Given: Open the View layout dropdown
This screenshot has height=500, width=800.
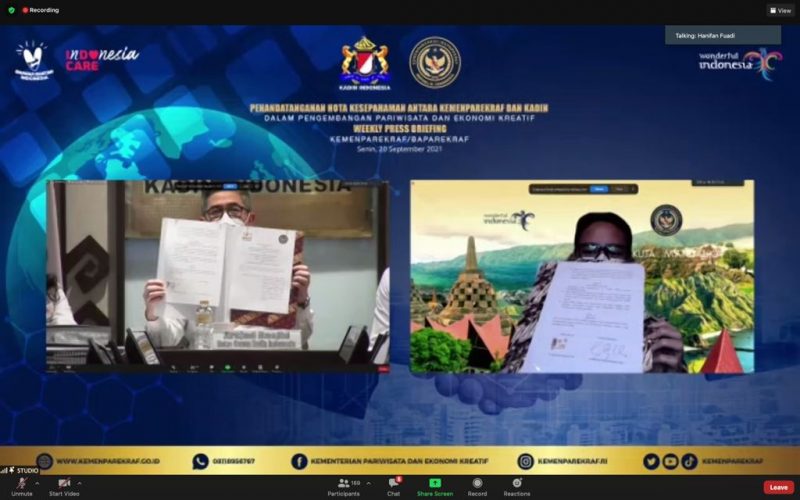Looking at the screenshot, I should pos(780,10).
